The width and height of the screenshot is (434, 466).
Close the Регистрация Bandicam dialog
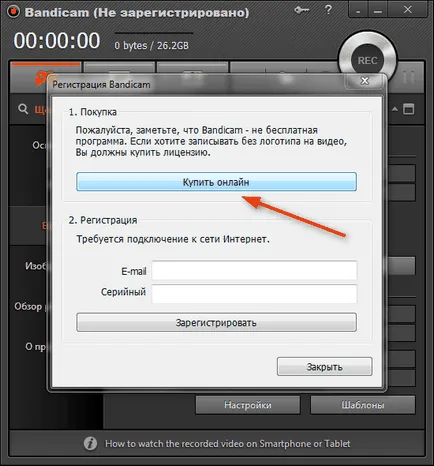(365, 81)
